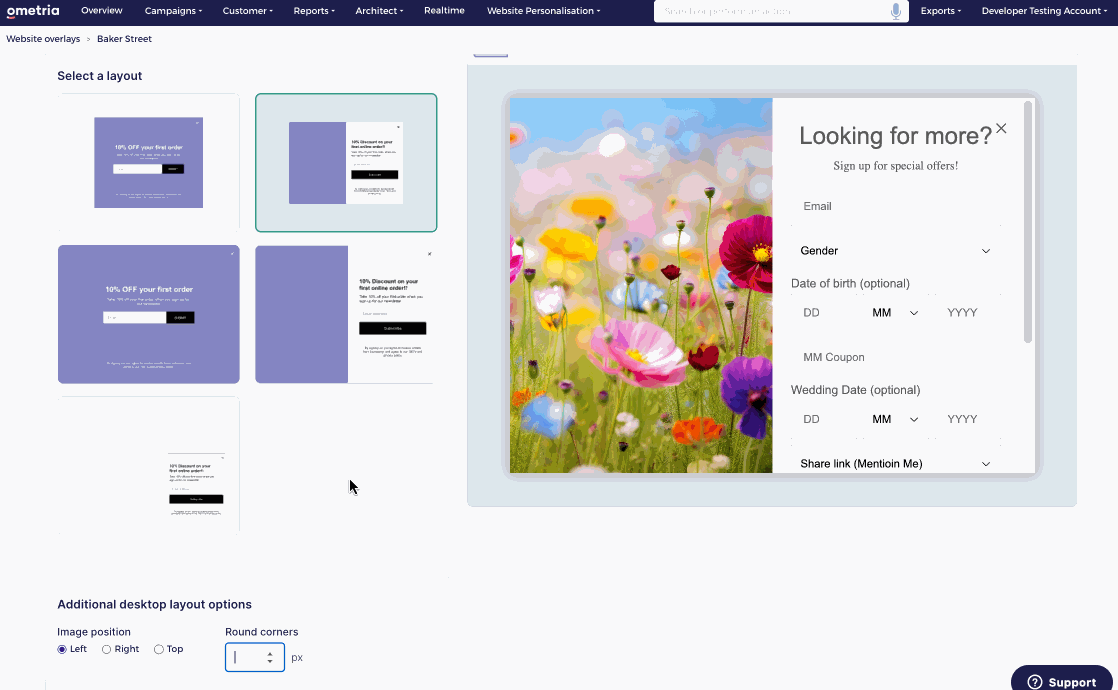1118x690 pixels.
Task: Click the Ometria logo
Action: pyautogui.click(x=33, y=11)
